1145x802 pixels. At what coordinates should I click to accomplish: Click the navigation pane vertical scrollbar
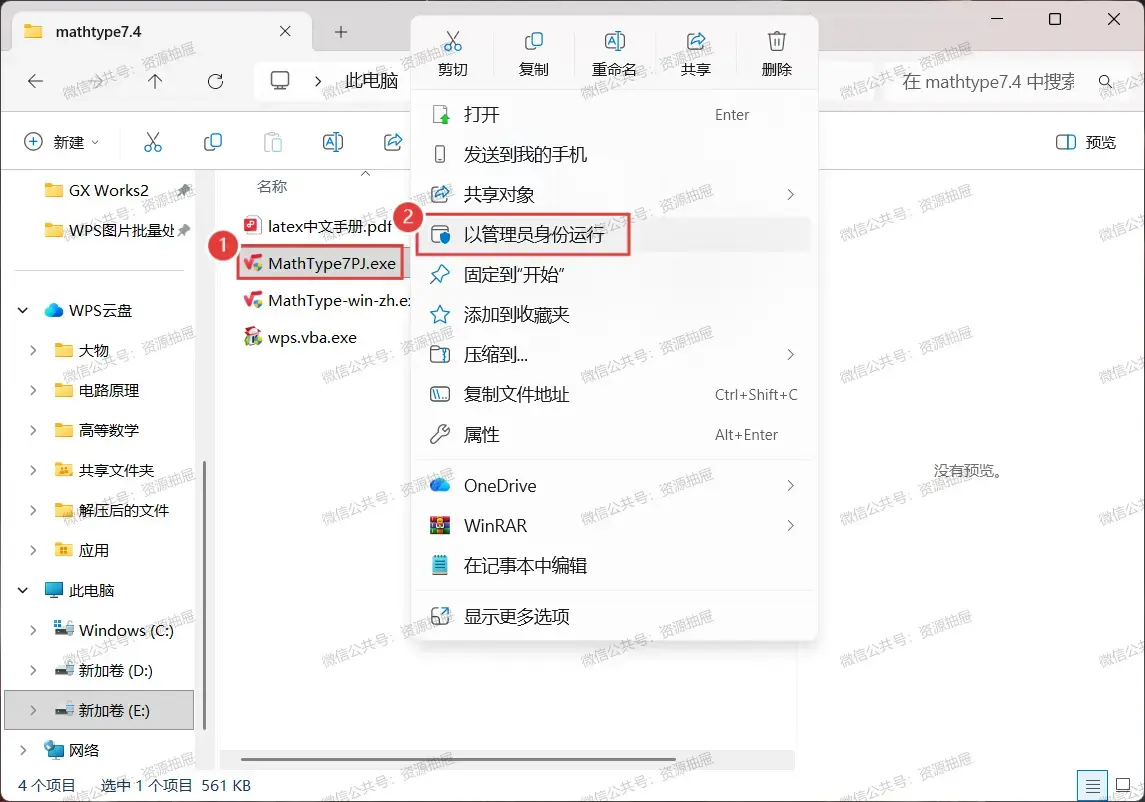204,595
